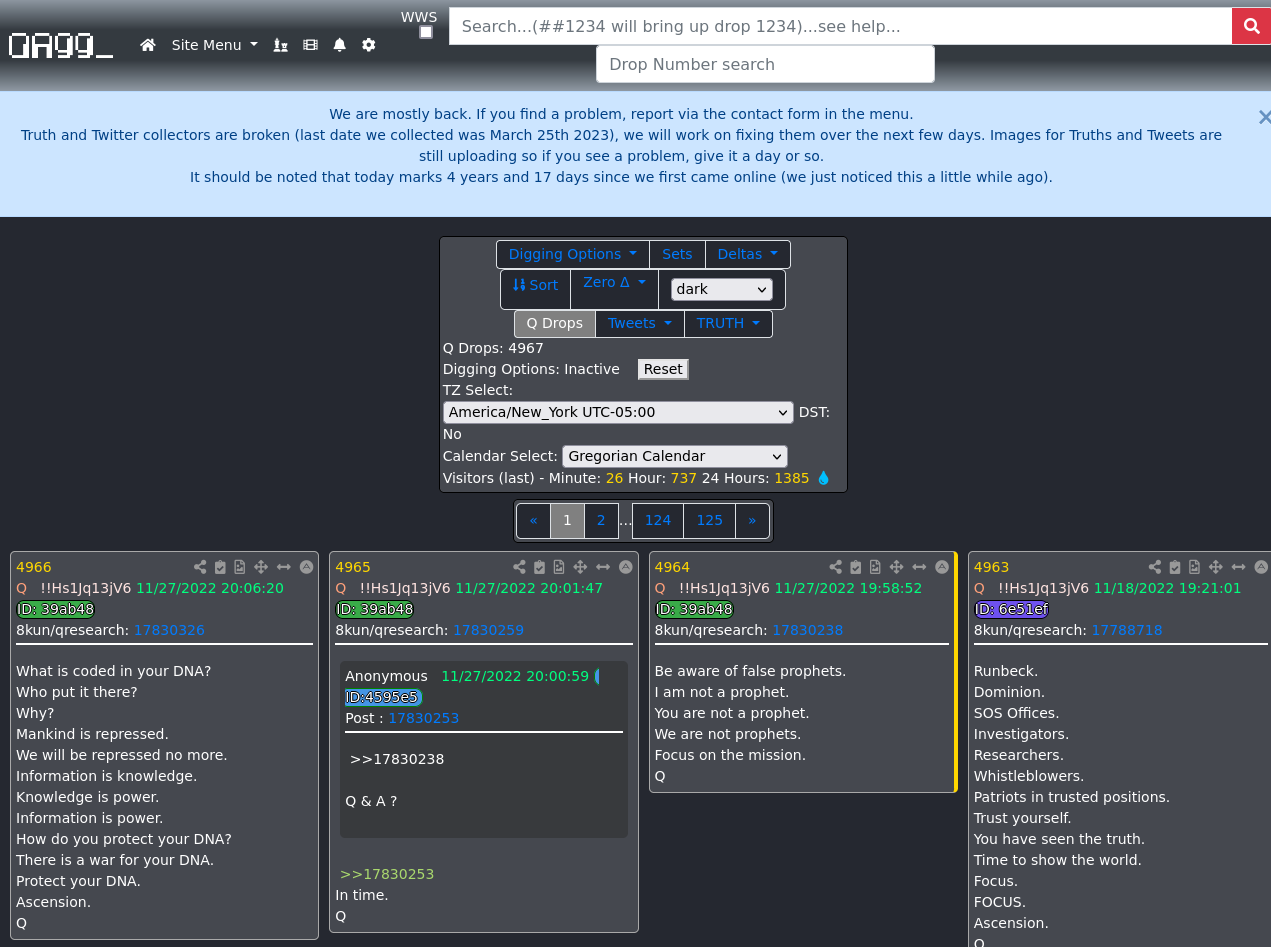The width and height of the screenshot is (1271, 947).
Task: Share drop 4965
Action: 519,567
